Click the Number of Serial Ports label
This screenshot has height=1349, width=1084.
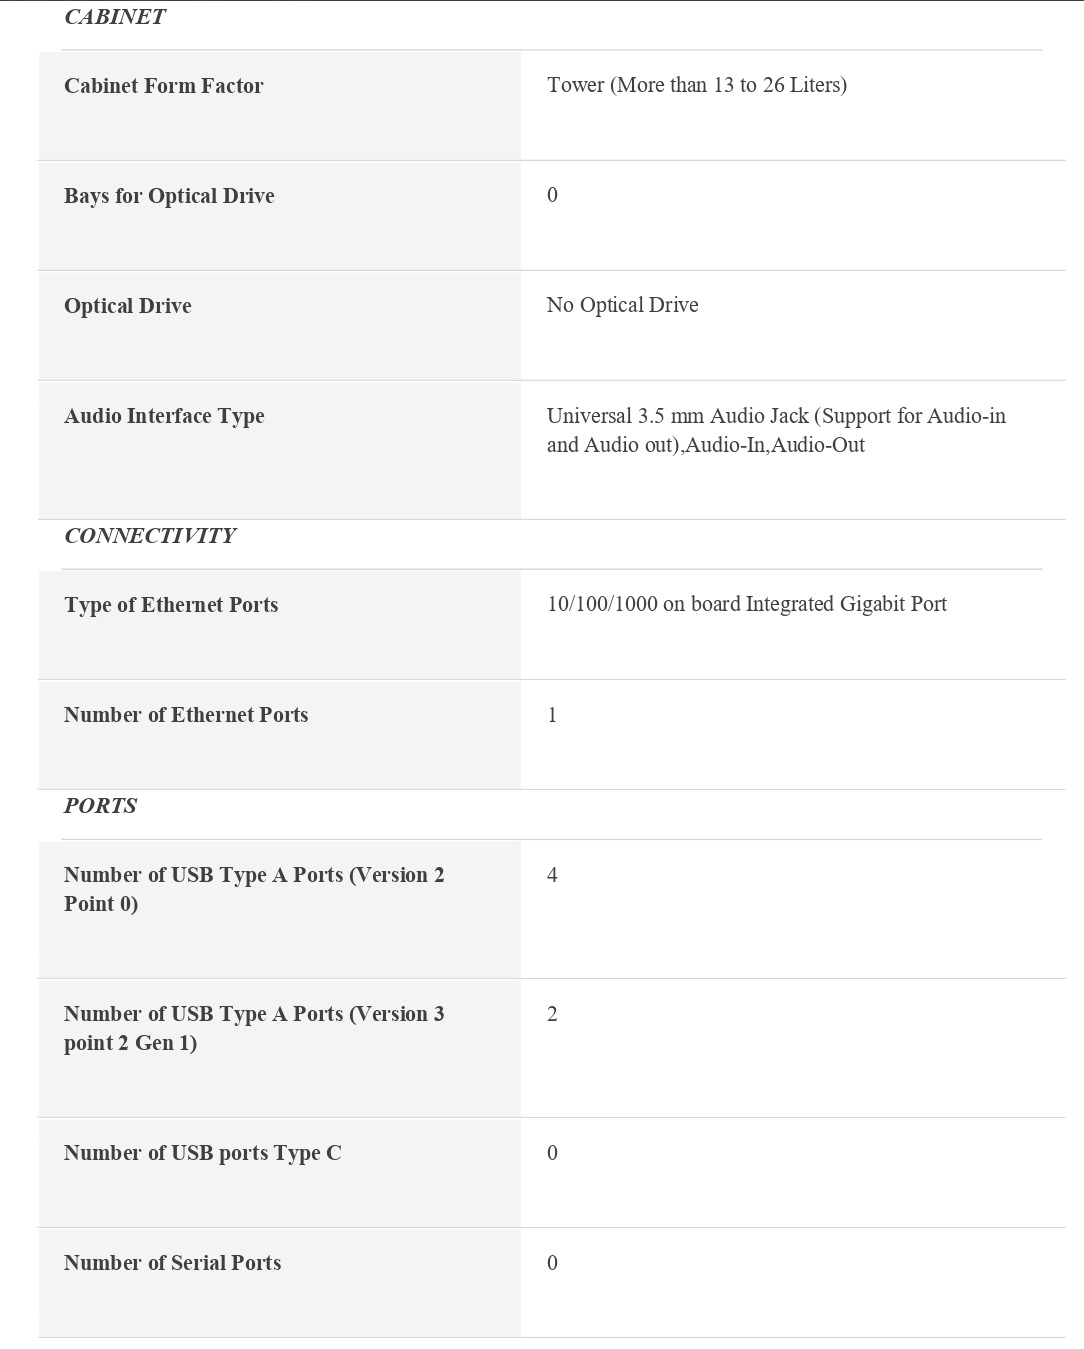pyautogui.click(x=173, y=1263)
